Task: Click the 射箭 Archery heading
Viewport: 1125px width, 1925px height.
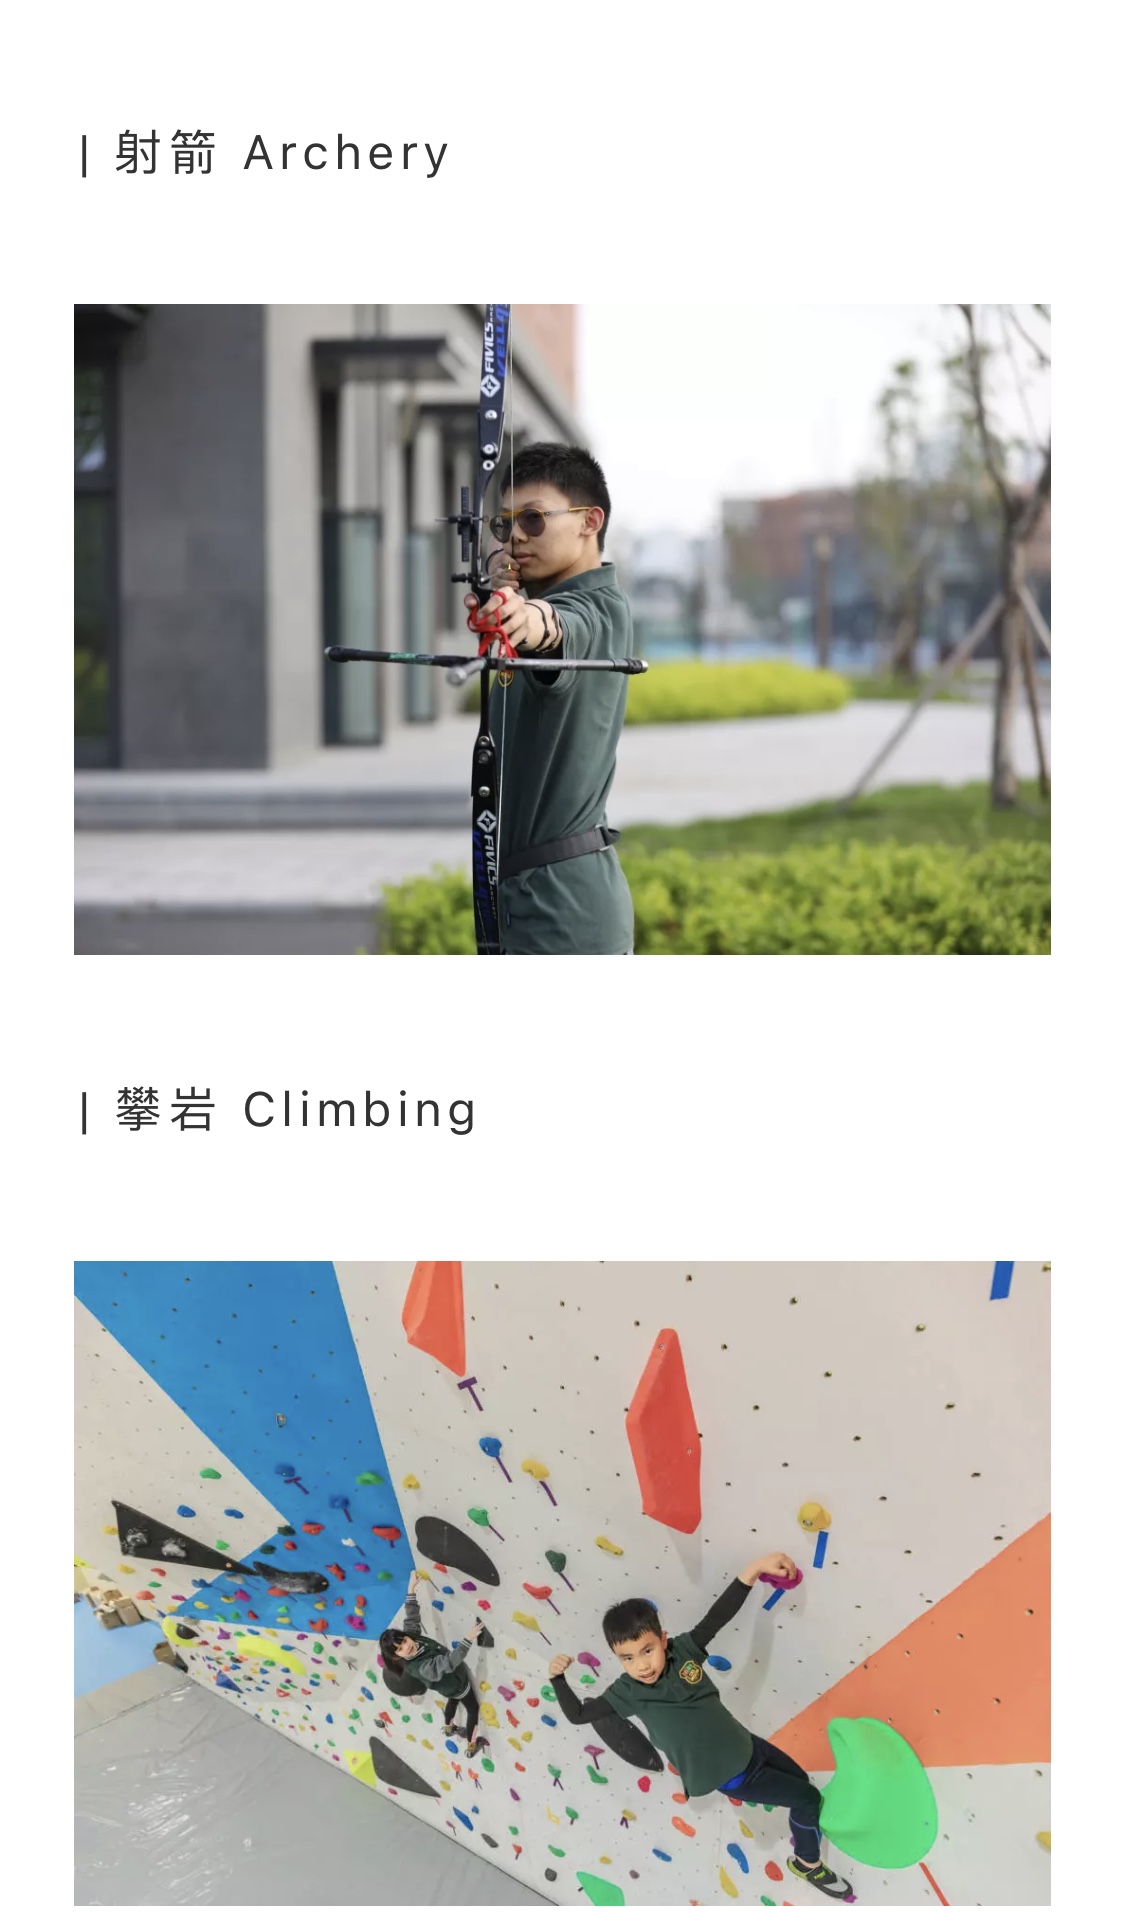Action: pos(266,153)
